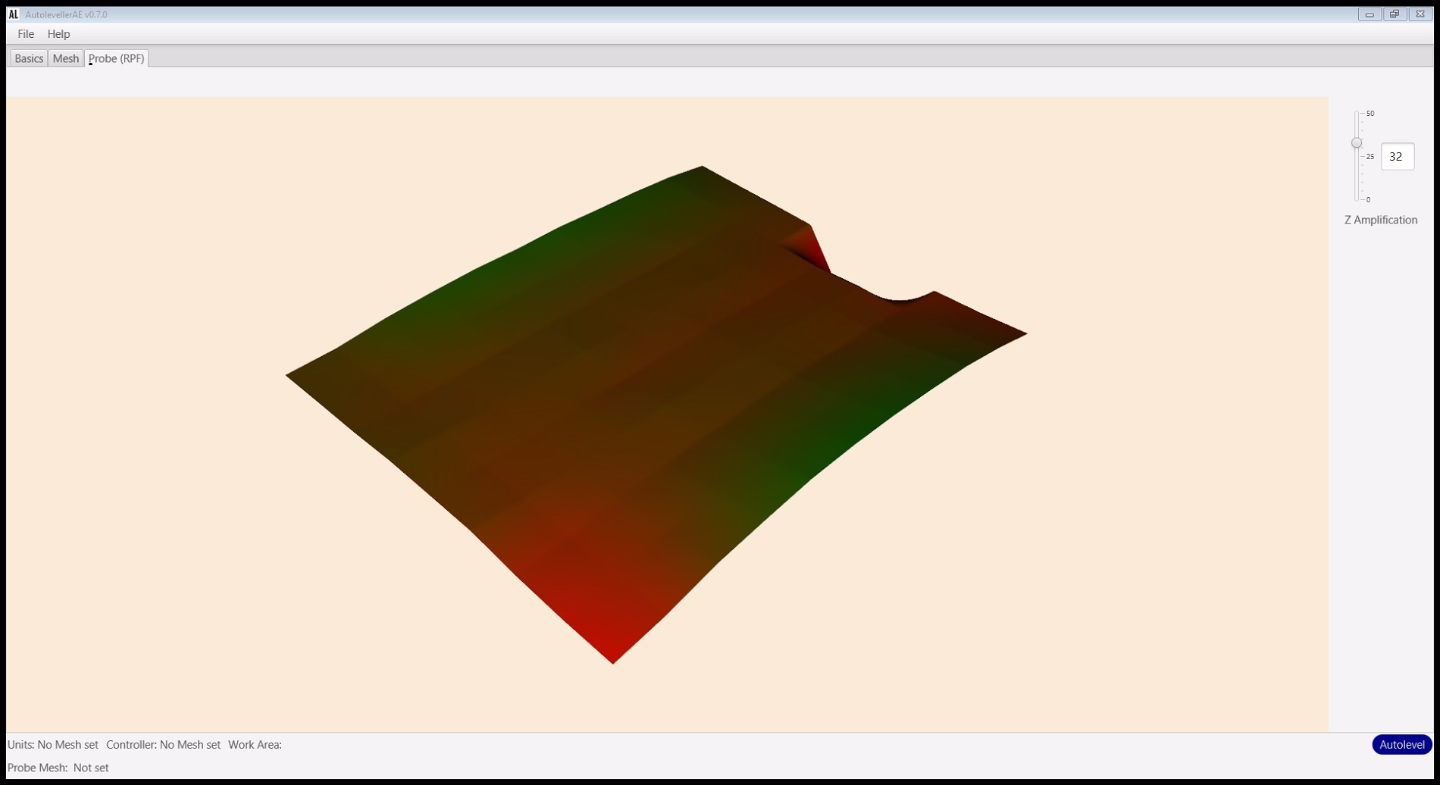Click the Z Amplification value field showing 32
This screenshot has height=785, width=1440.
[x=1397, y=157]
